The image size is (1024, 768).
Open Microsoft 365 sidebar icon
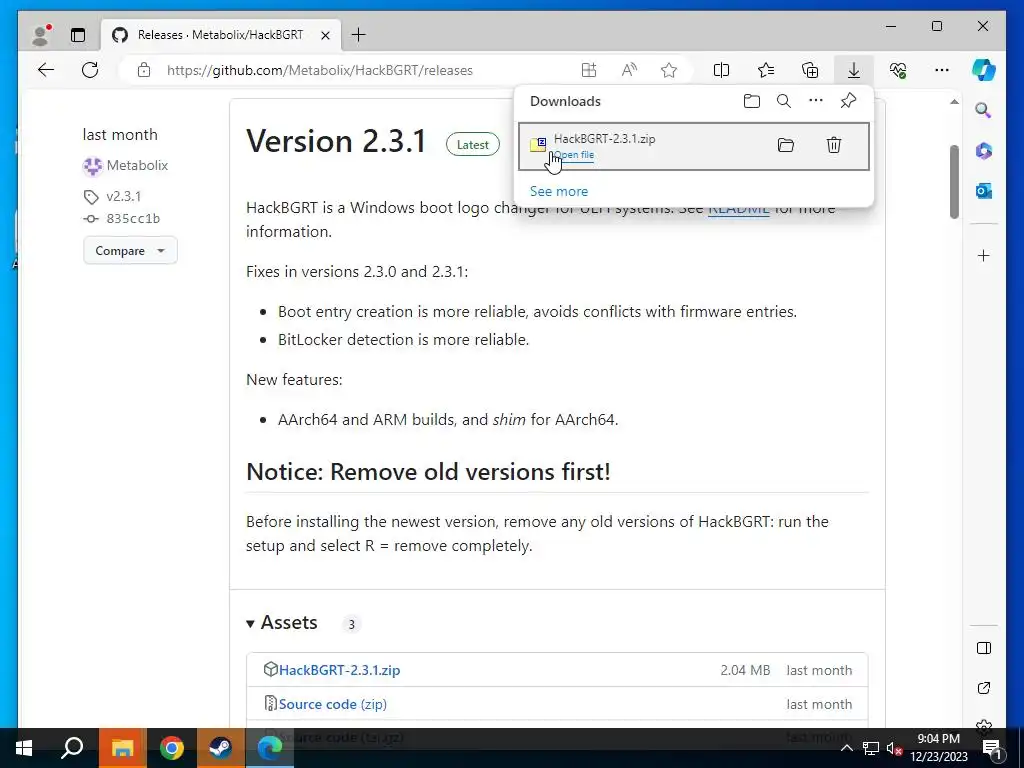984,151
